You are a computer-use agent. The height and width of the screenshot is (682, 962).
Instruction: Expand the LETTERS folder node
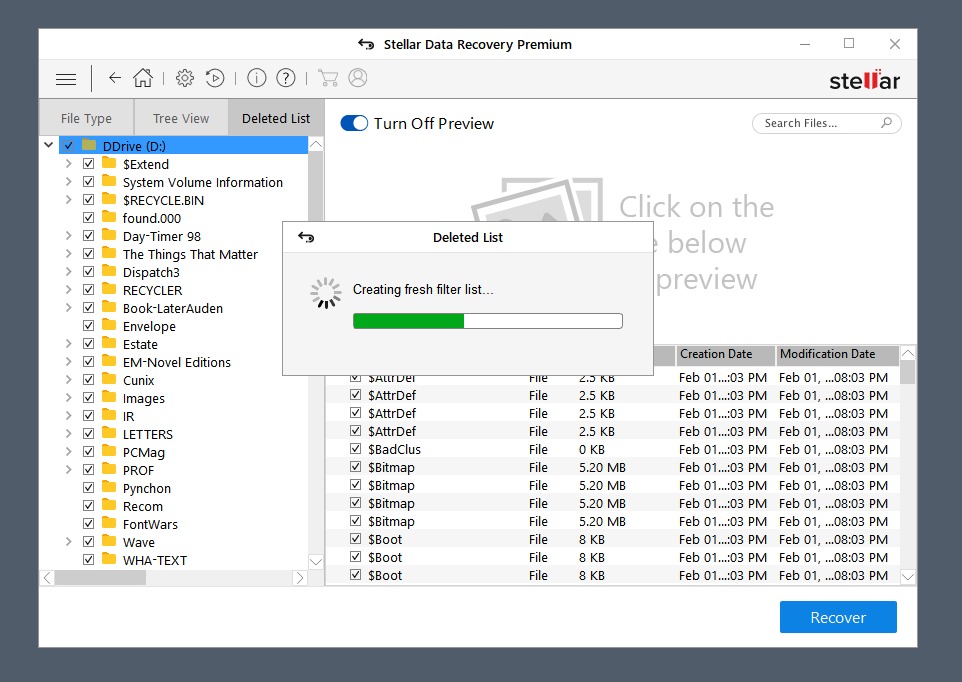pyautogui.click(x=68, y=434)
